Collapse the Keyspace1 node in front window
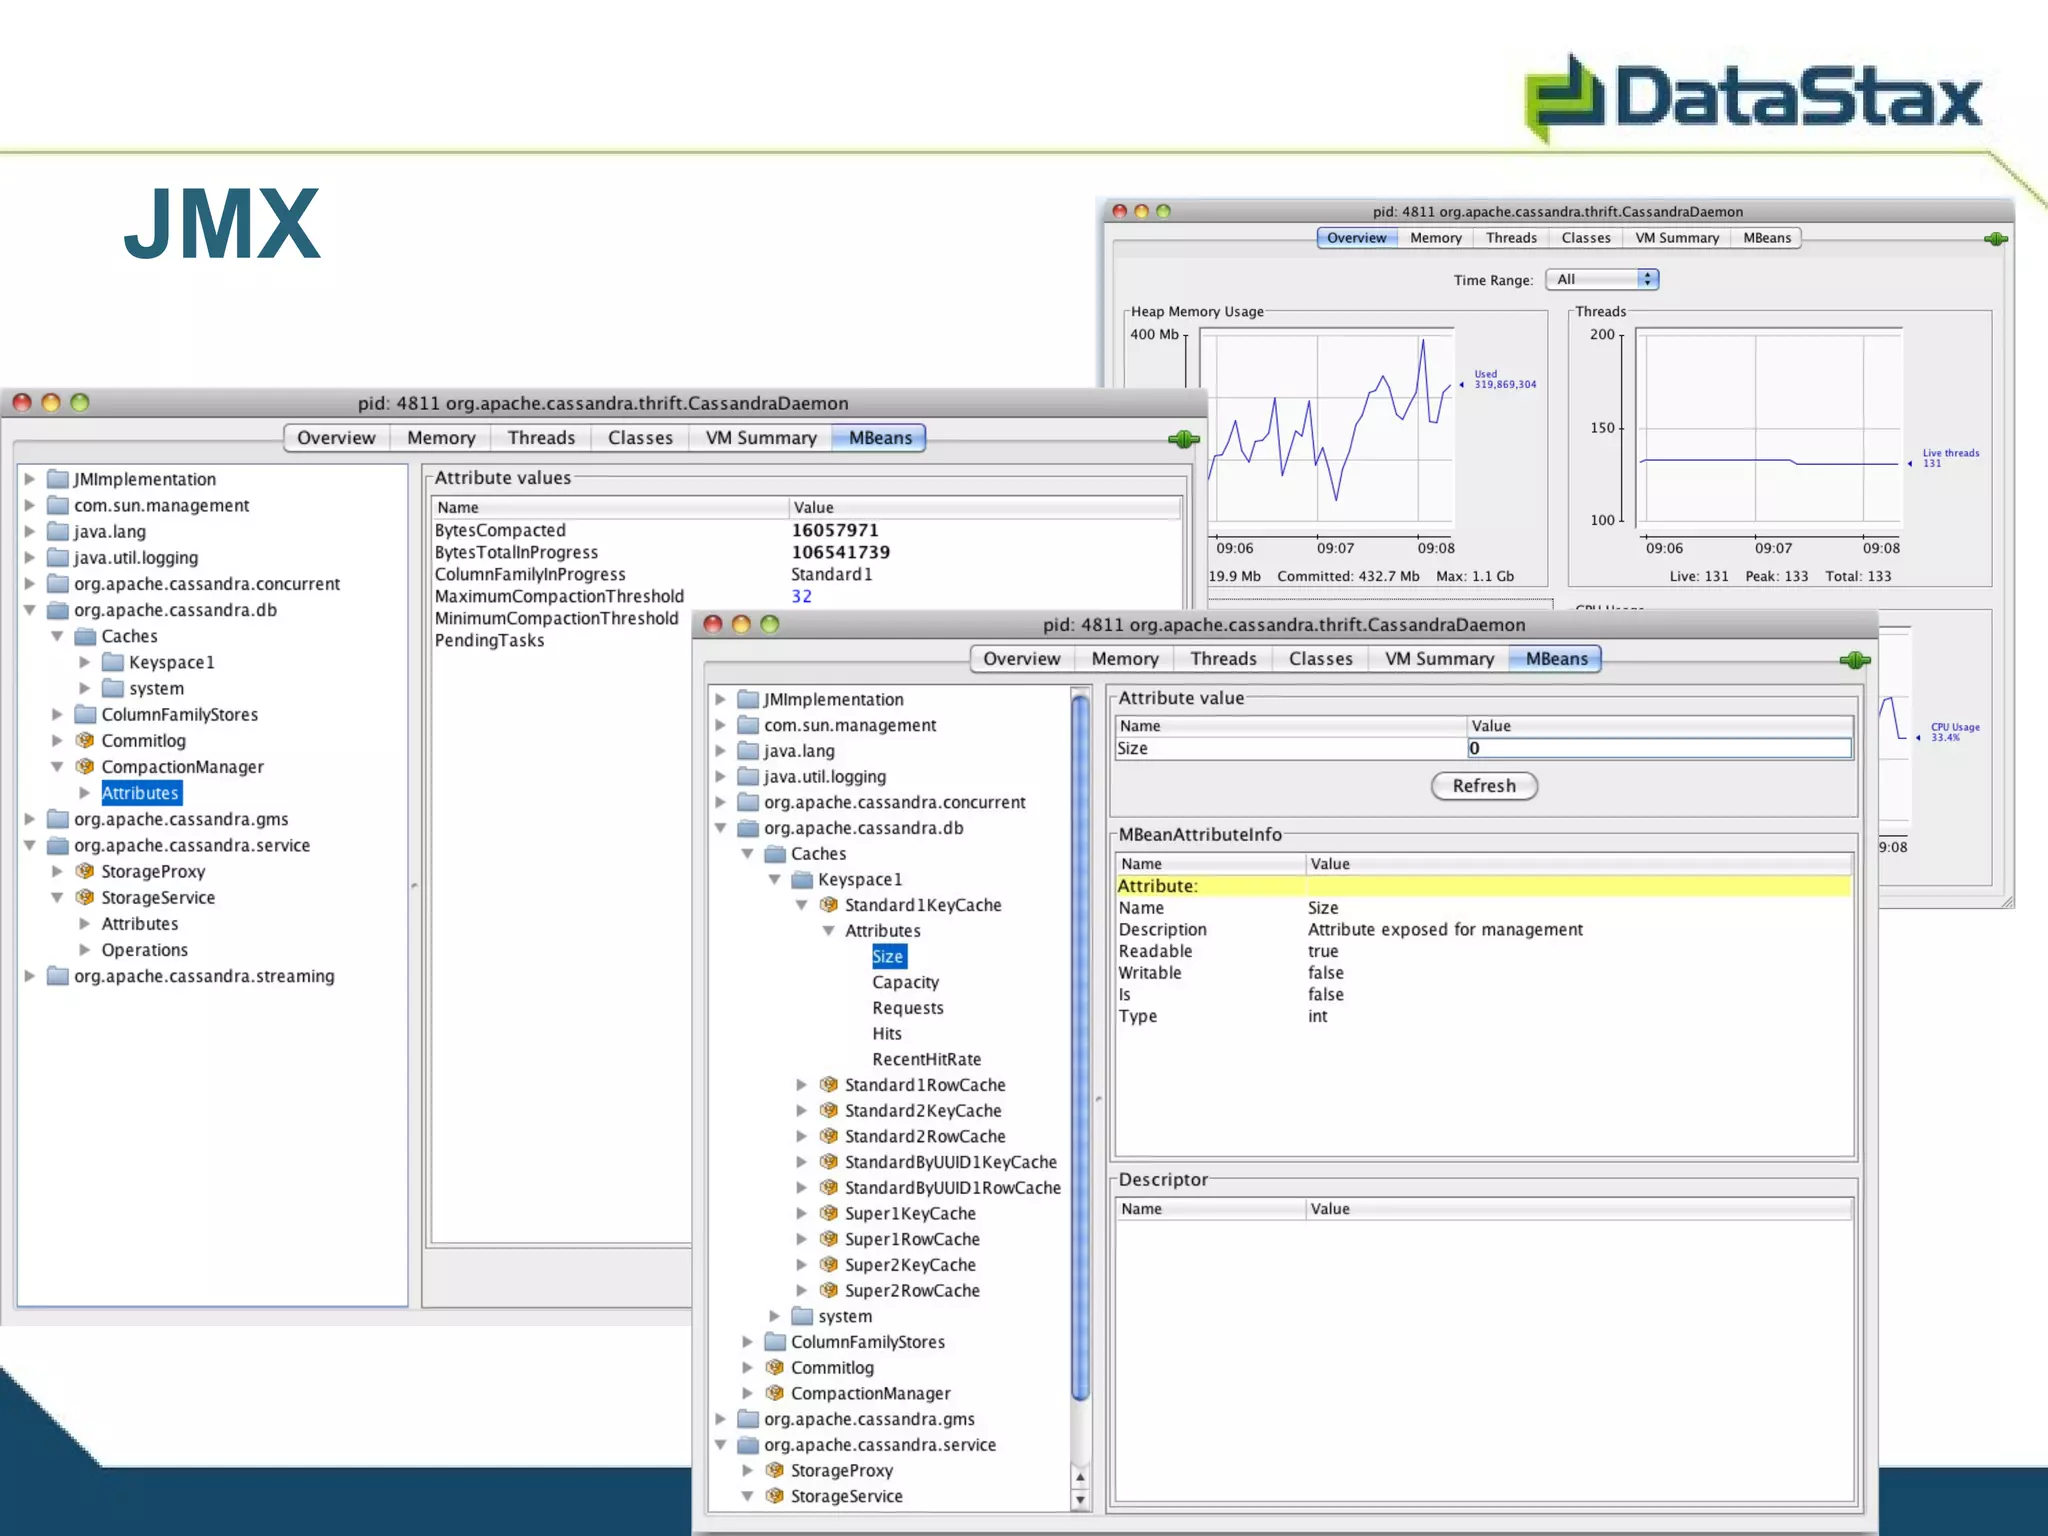Image resolution: width=2048 pixels, height=1536 pixels. (x=774, y=879)
